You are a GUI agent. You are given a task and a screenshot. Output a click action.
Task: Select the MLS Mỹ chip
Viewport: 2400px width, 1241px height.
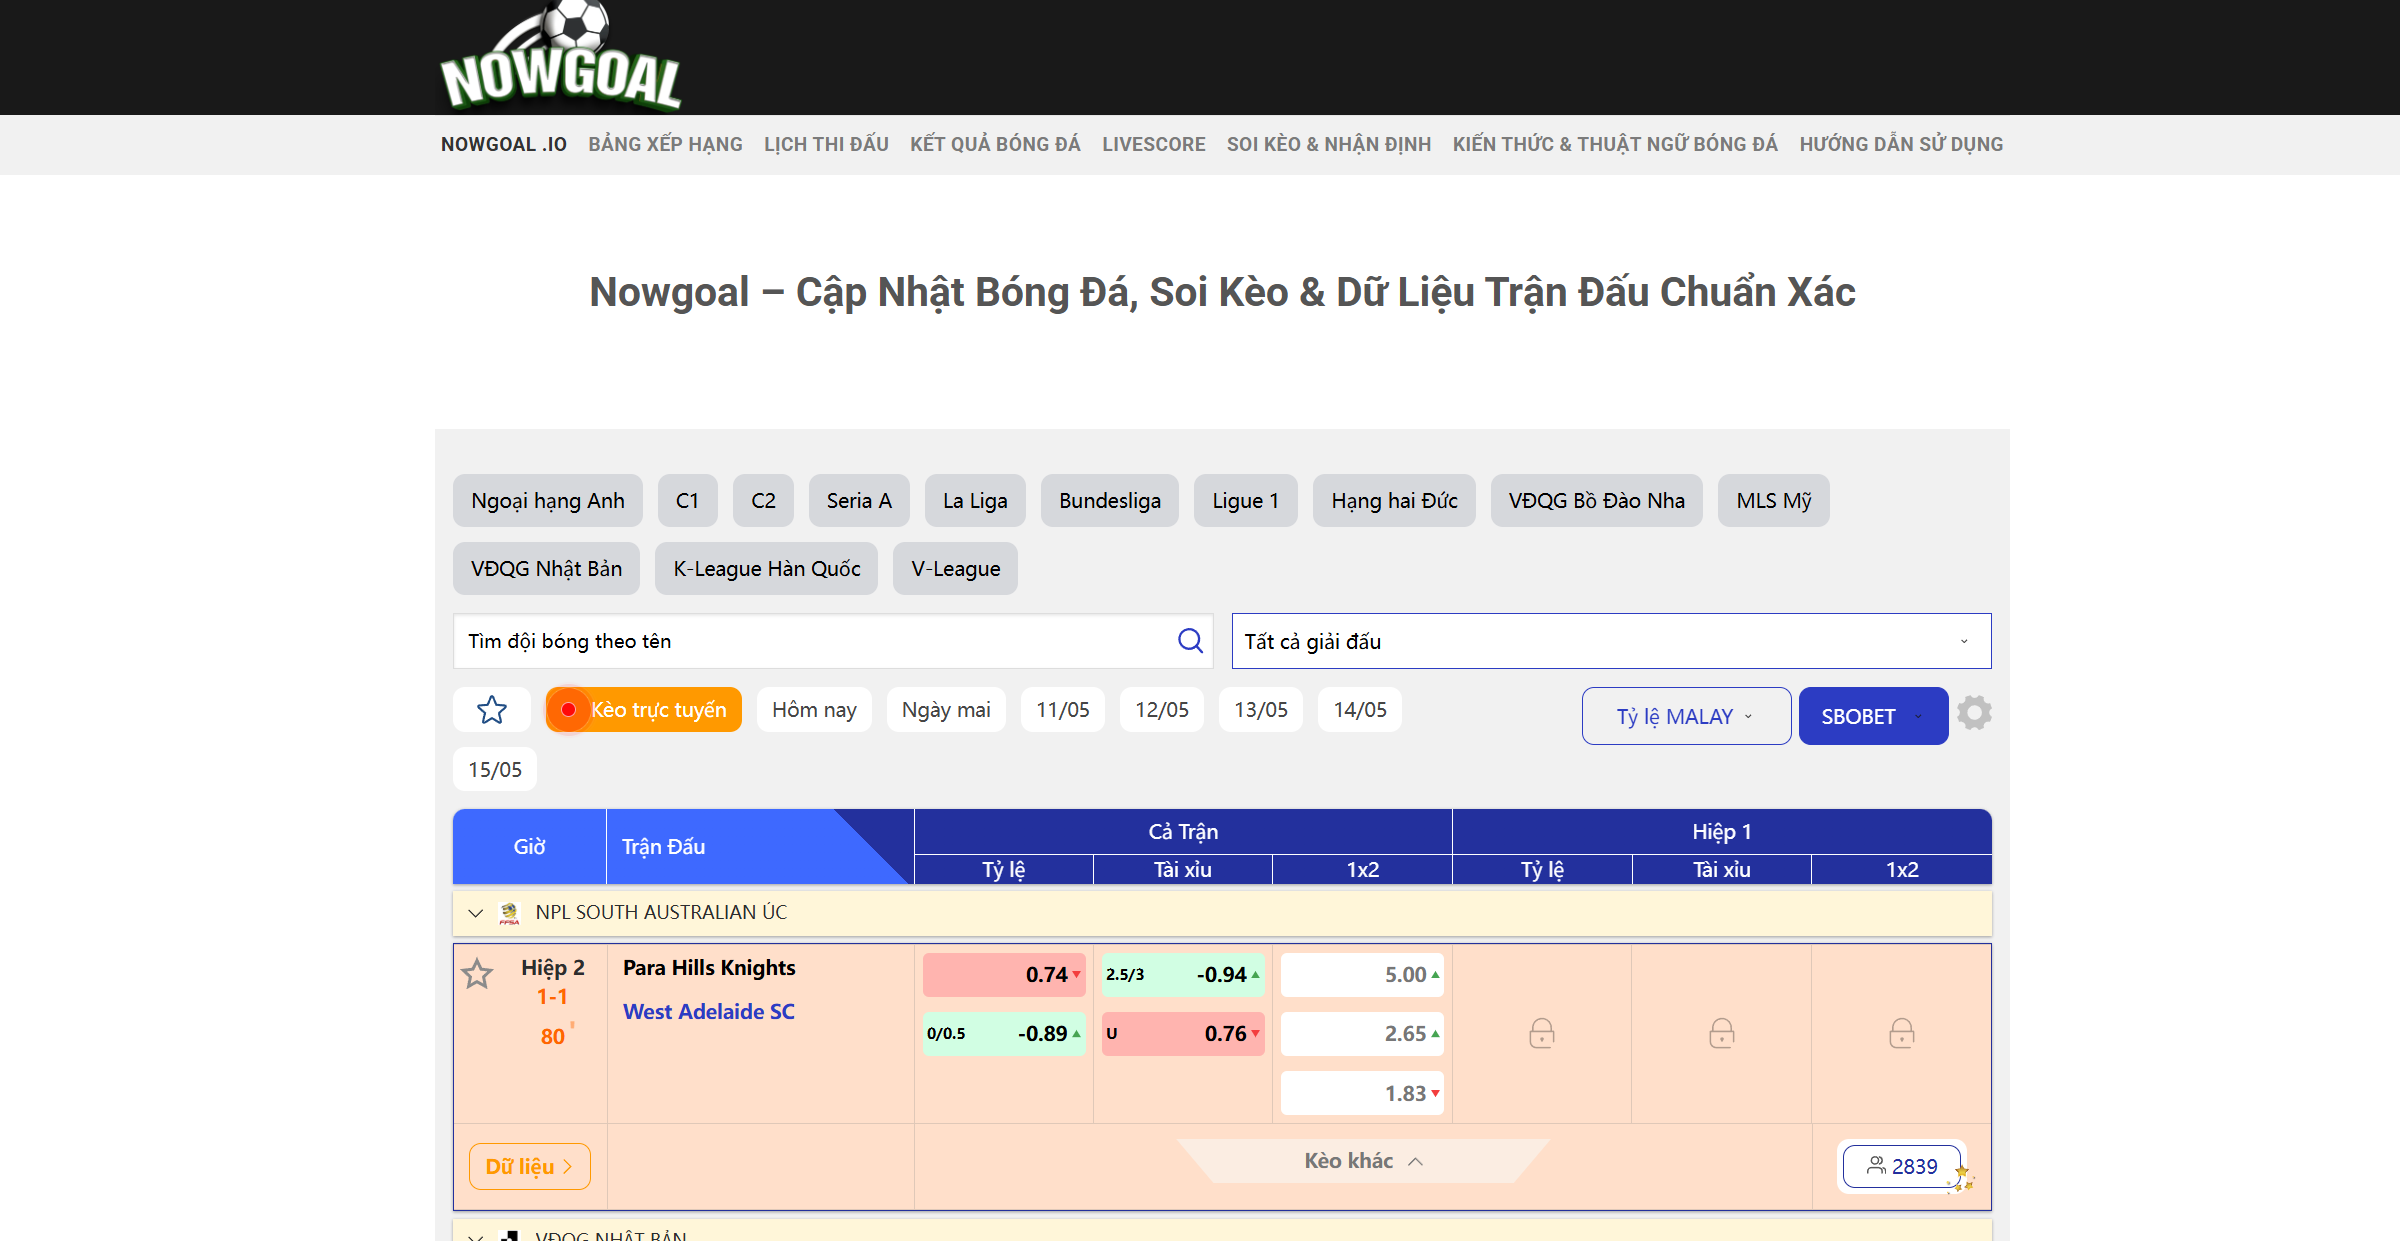coord(1774,500)
